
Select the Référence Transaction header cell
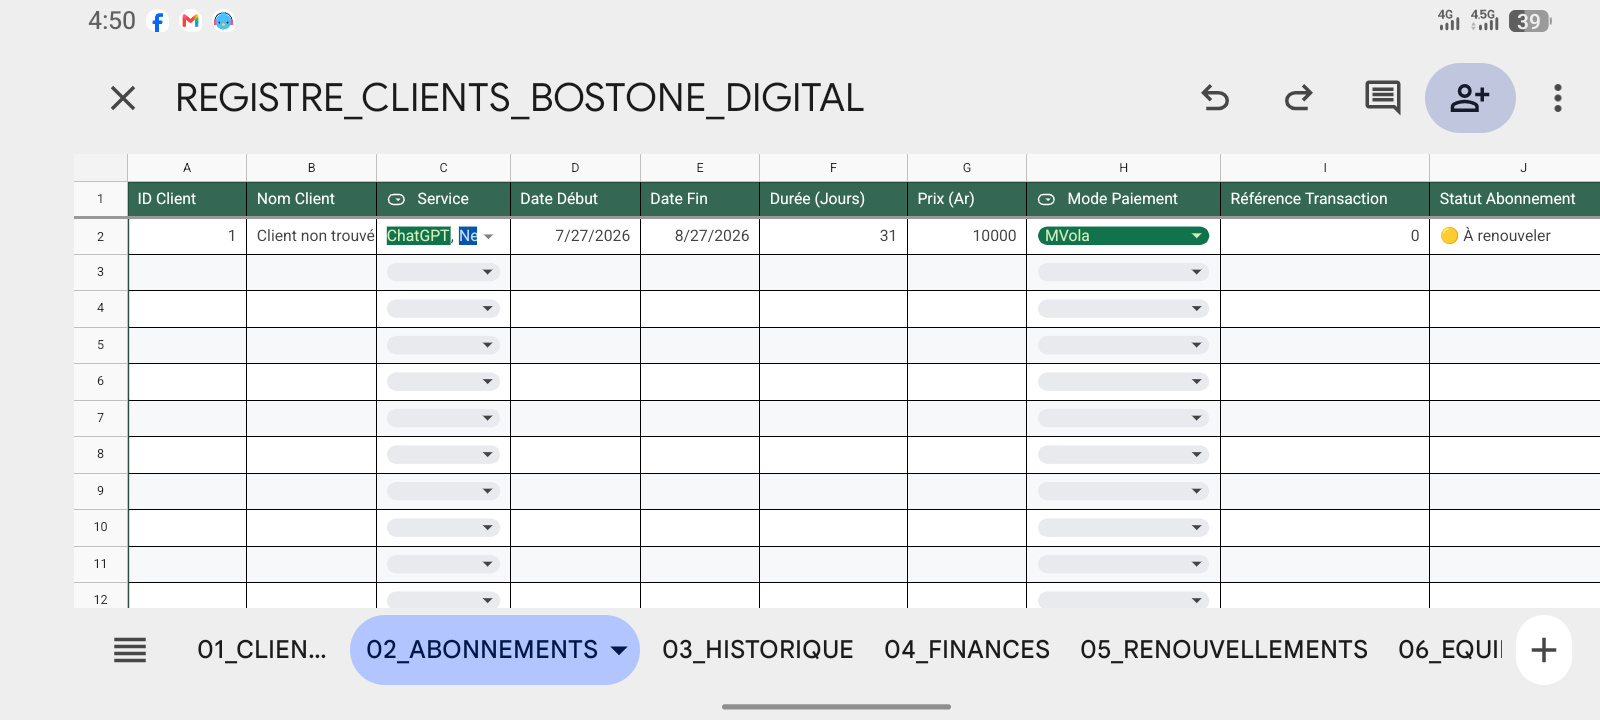click(1325, 199)
